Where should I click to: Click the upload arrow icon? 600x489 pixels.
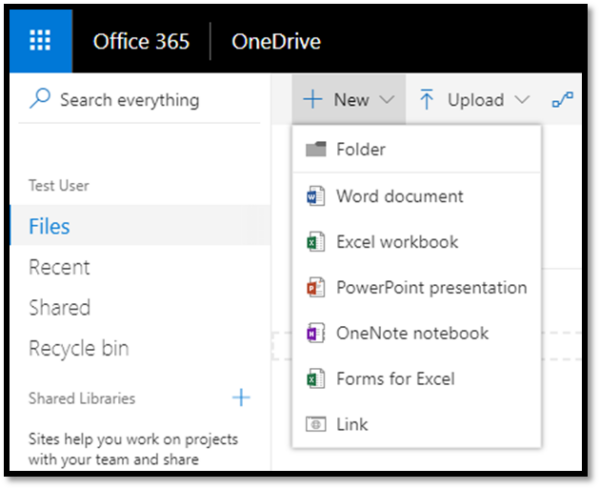click(x=427, y=99)
